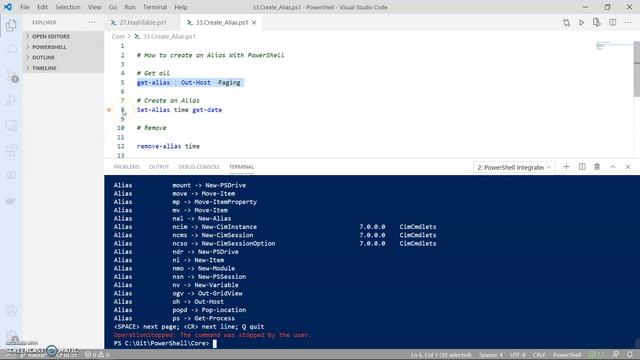Add a new terminal with the plus icon
Viewport: 640px width, 360px height.
566,167
